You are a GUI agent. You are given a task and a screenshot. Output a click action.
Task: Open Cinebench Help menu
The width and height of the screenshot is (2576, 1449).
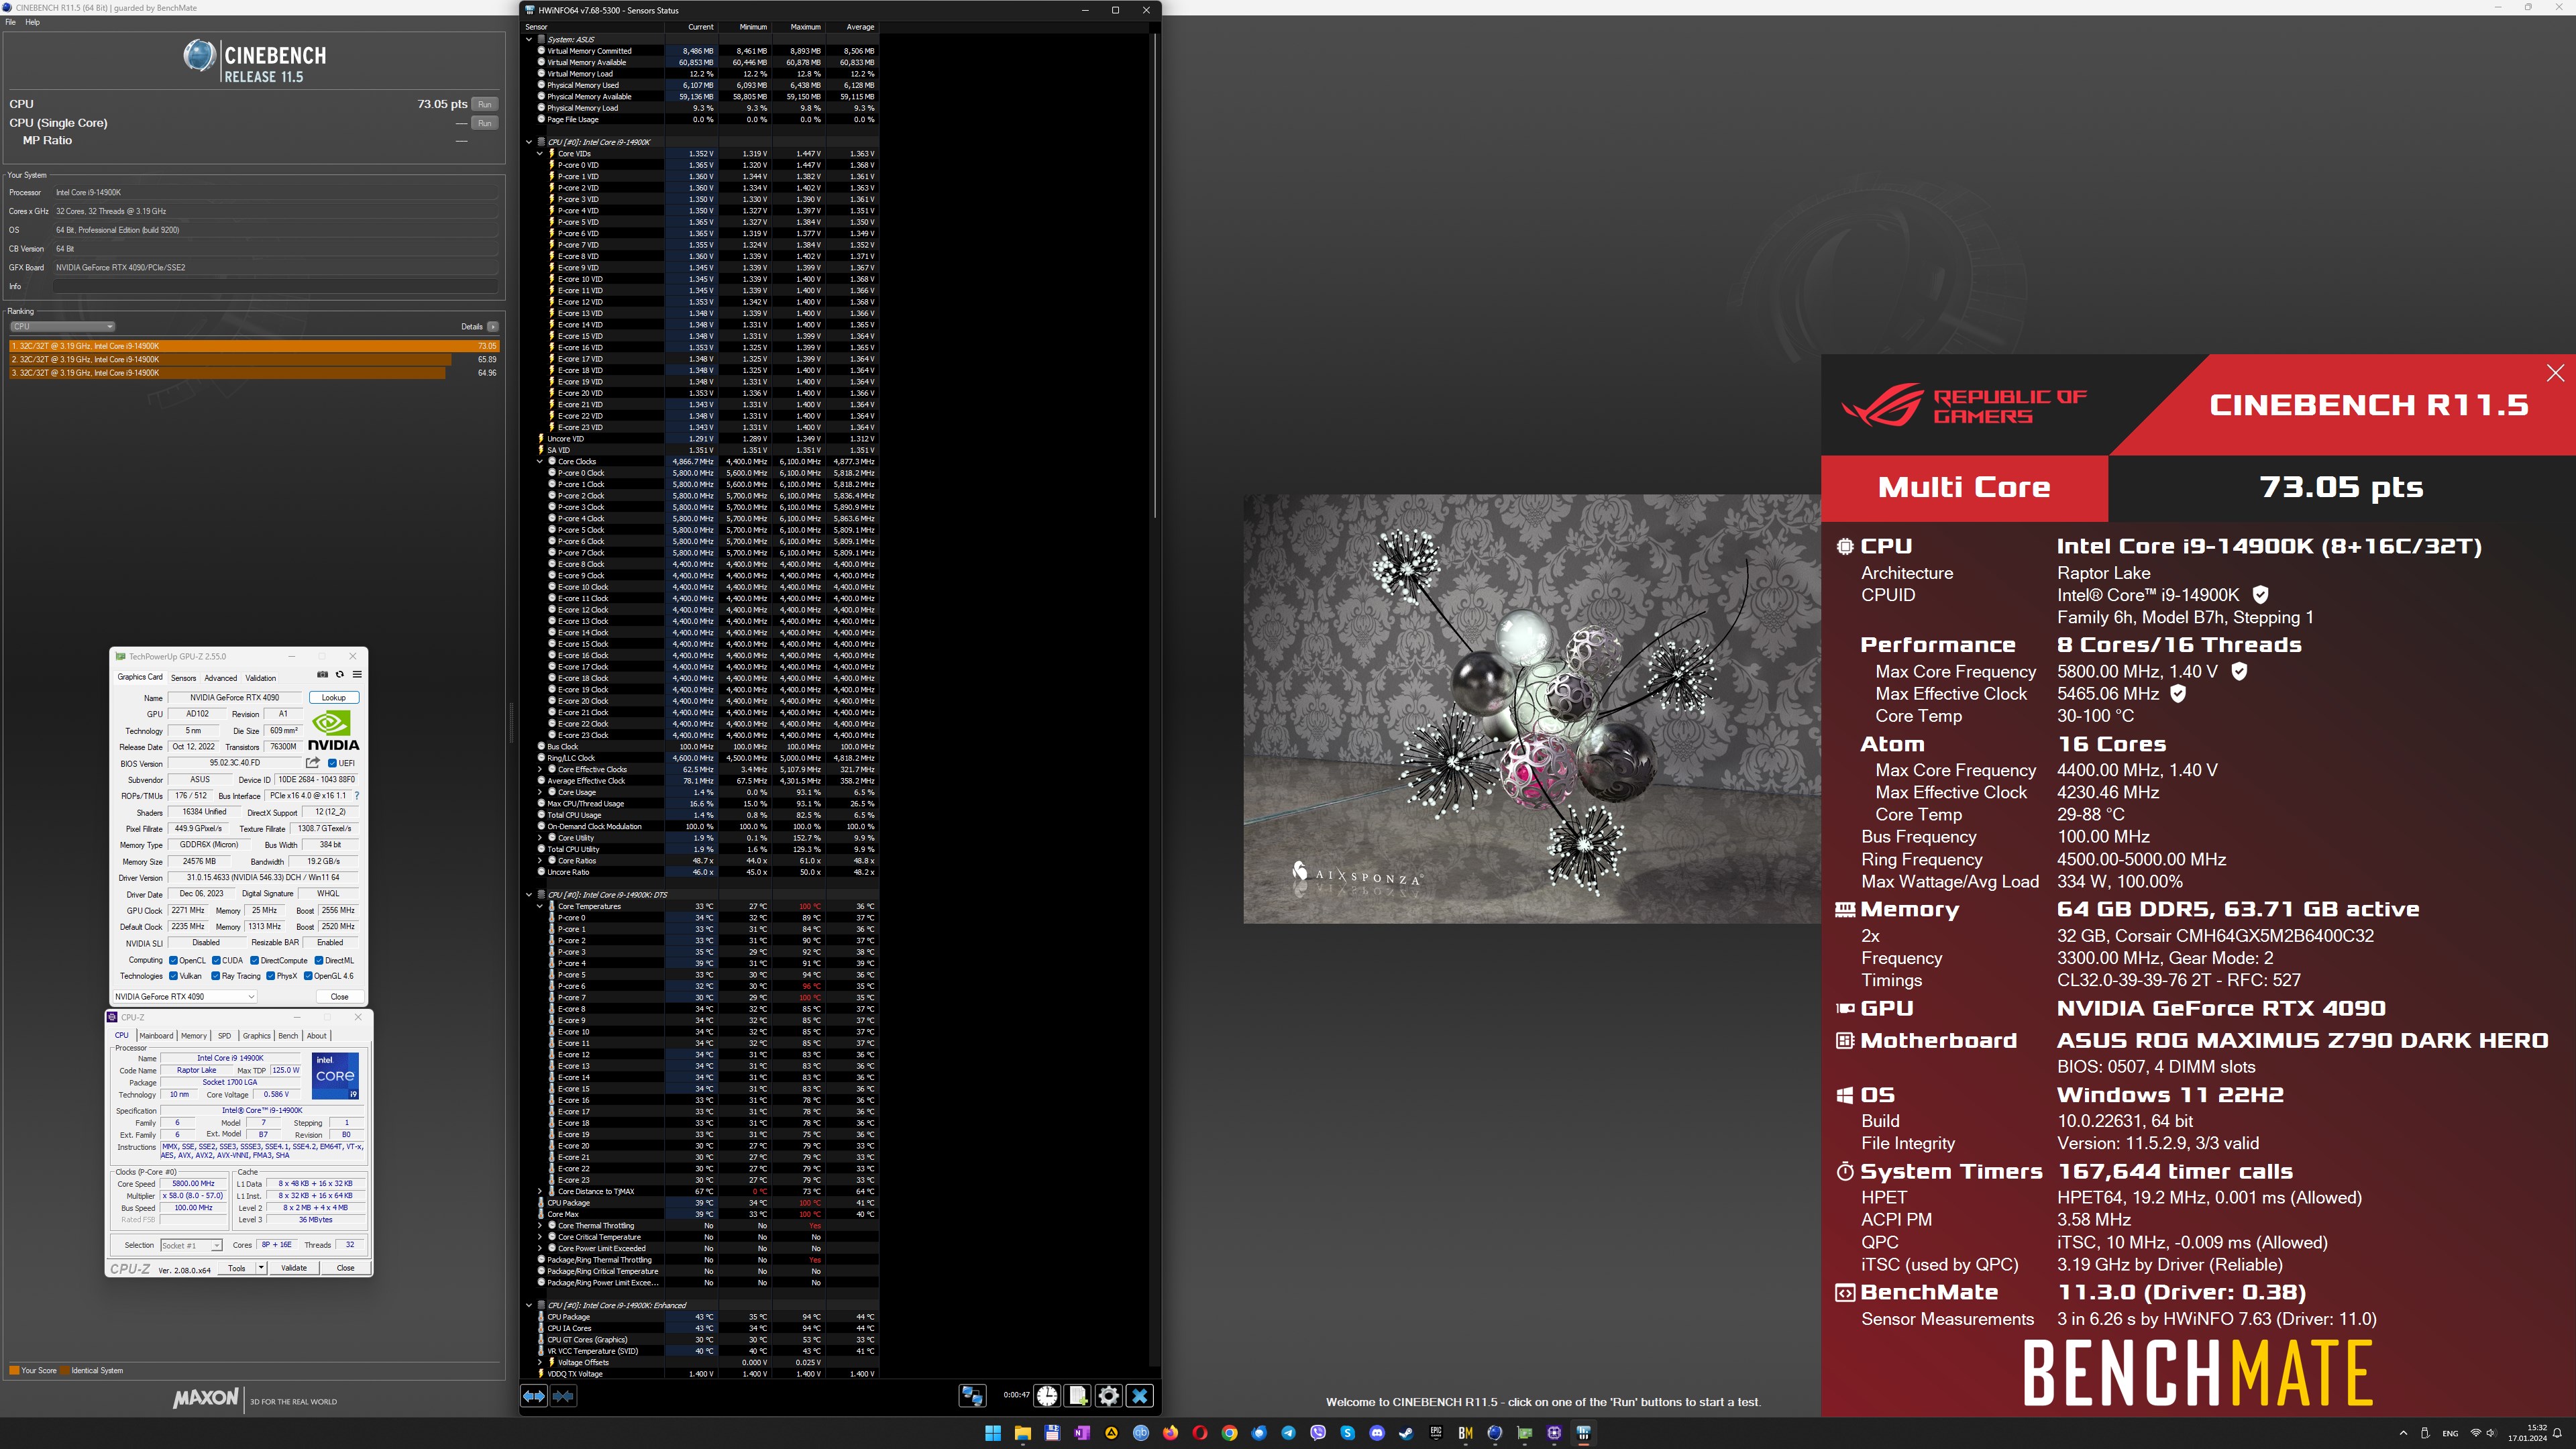coord(33,22)
